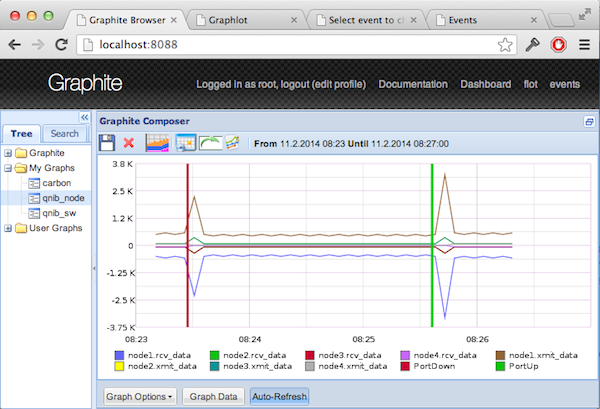Switch to the Tree tab
This screenshot has width=600, height=409.
[21, 134]
